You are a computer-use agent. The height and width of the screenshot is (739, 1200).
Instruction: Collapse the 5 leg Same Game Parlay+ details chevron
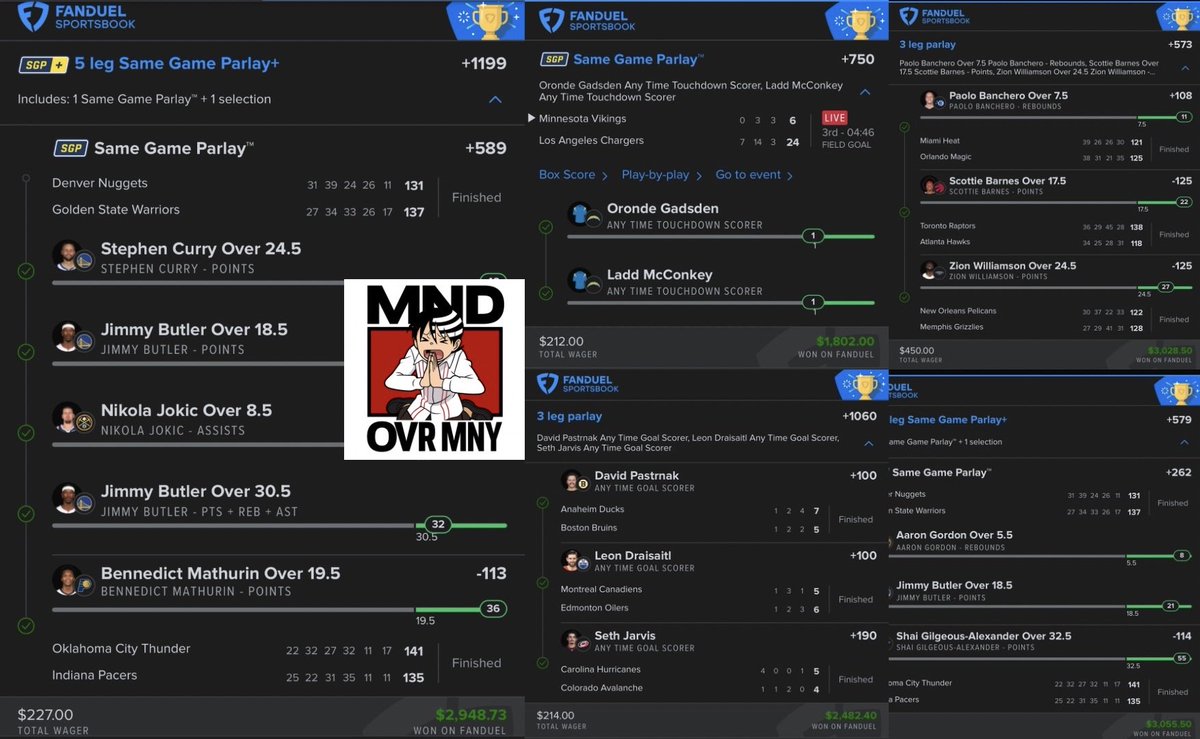click(x=494, y=100)
